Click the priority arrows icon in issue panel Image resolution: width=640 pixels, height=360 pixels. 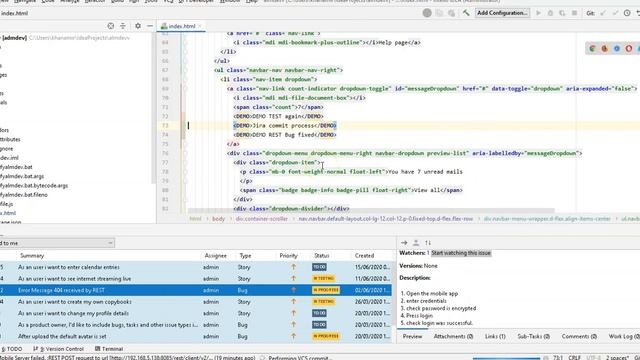click(x=428, y=243)
